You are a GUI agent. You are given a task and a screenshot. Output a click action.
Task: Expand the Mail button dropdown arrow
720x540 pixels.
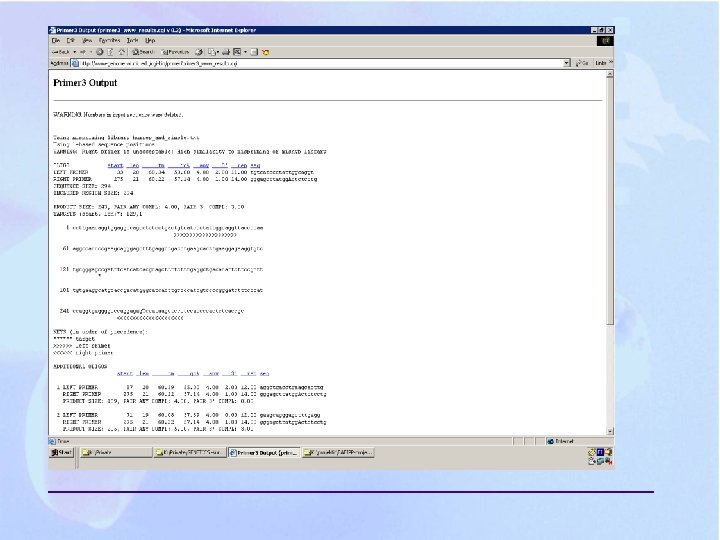218,52
